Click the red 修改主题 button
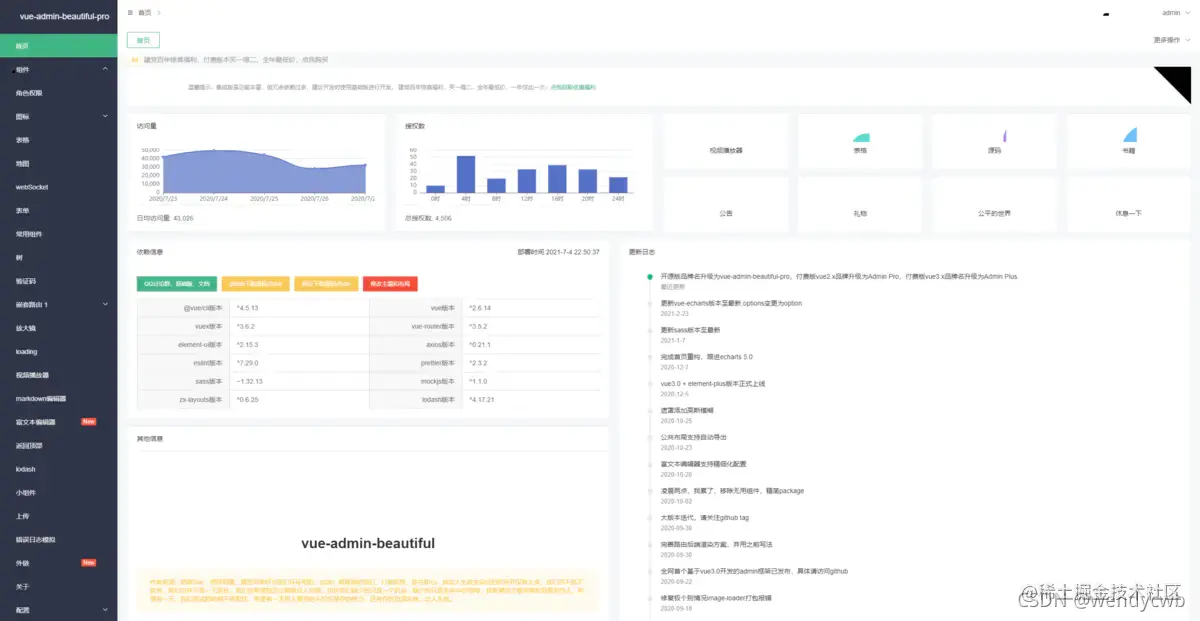 pyautogui.click(x=390, y=284)
